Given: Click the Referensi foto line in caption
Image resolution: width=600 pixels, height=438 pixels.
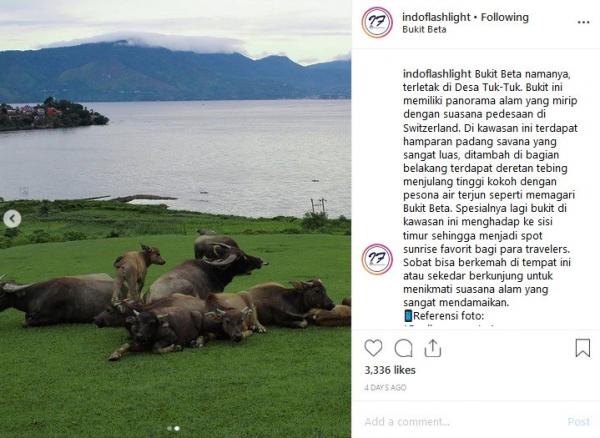Looking at the screenshot, I should point(444,316).
